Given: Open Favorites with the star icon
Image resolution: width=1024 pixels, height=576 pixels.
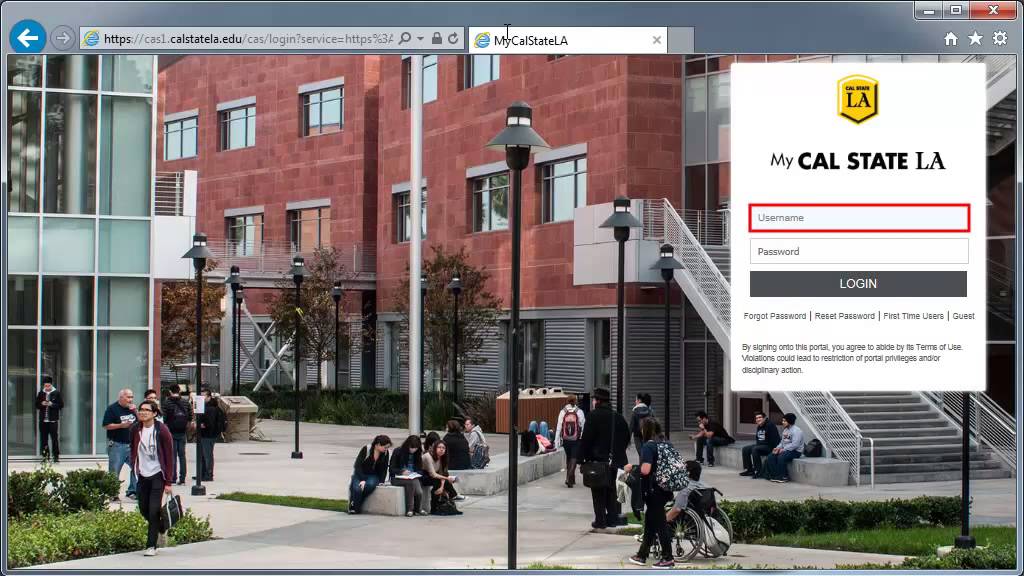Looking at the screenshot, I should click(x=975, y=39).
